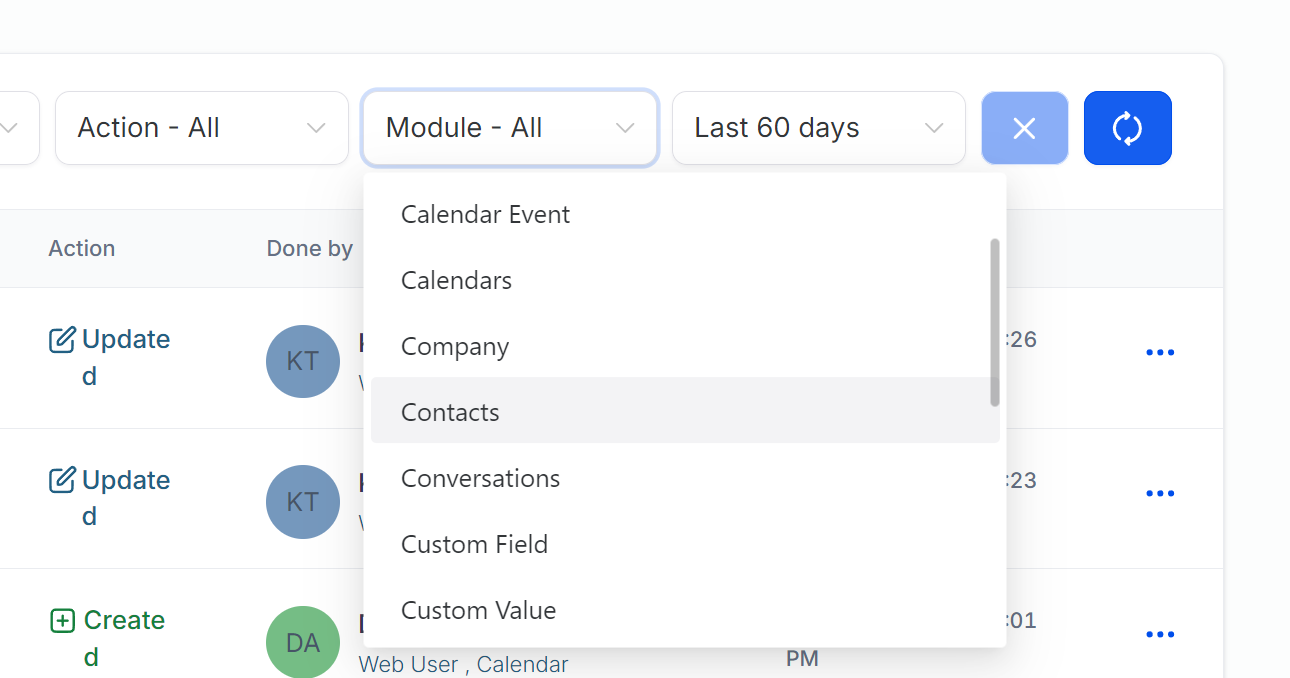Pick Custom Field module option
Image resolution: width=1290 pixels, height=678 pixels.
[685, 544]
